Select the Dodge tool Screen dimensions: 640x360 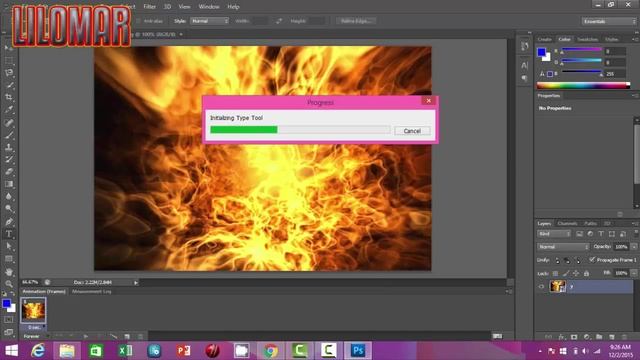point(9,209)
